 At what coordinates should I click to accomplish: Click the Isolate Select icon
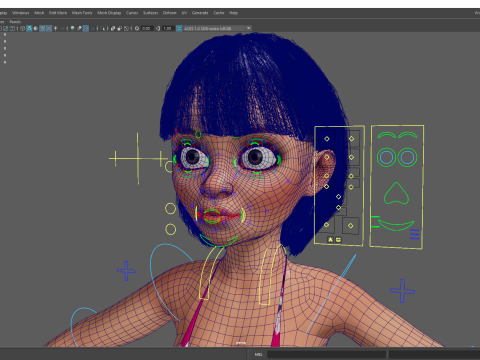102,29
